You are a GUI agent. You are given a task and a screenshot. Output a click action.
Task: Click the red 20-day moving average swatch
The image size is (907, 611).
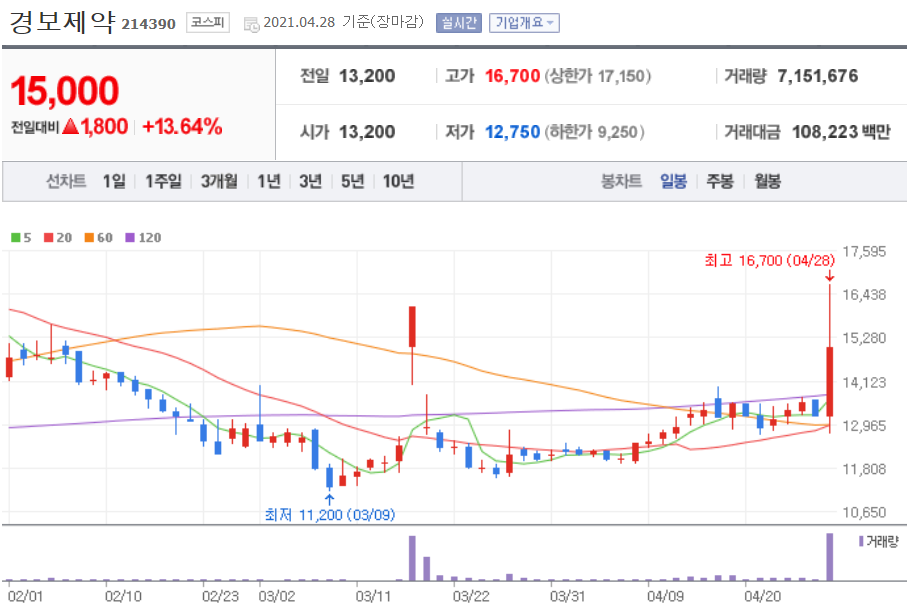[x=49, y=237]
